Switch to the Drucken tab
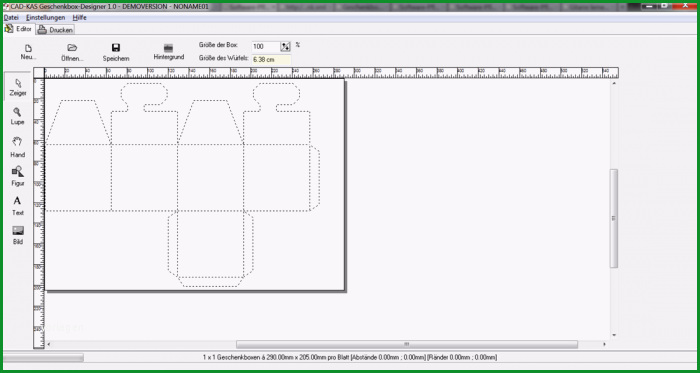This screenshot has width=700, height=373. click(55, 30)
